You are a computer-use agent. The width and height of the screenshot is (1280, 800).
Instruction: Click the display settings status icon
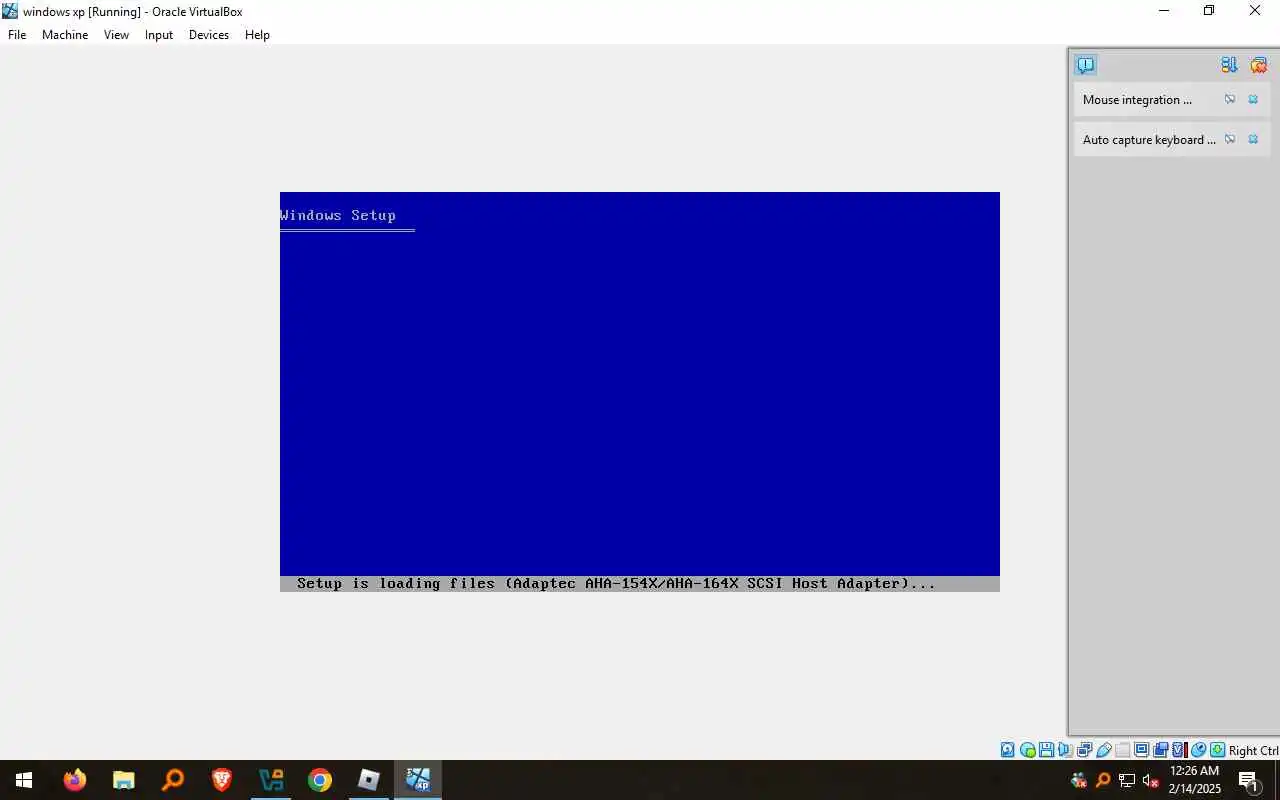tap(1141, 750)
